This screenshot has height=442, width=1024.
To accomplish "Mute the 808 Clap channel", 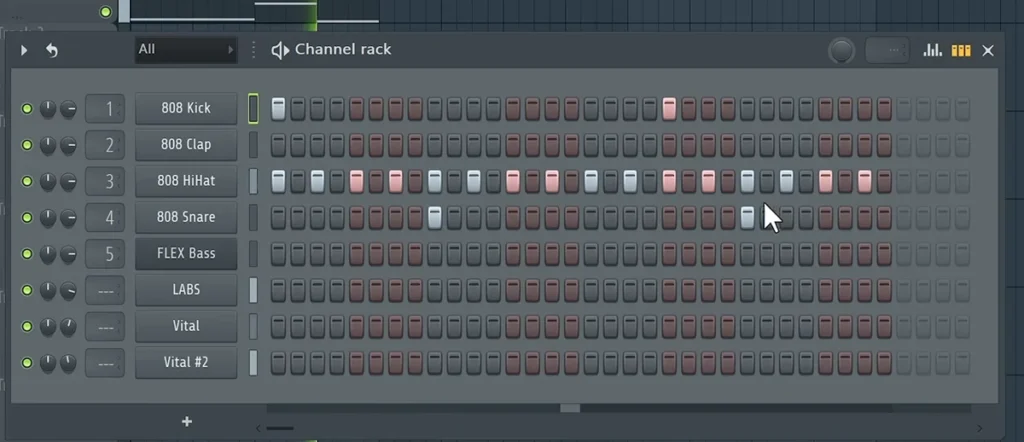I will tap(27, 145).
